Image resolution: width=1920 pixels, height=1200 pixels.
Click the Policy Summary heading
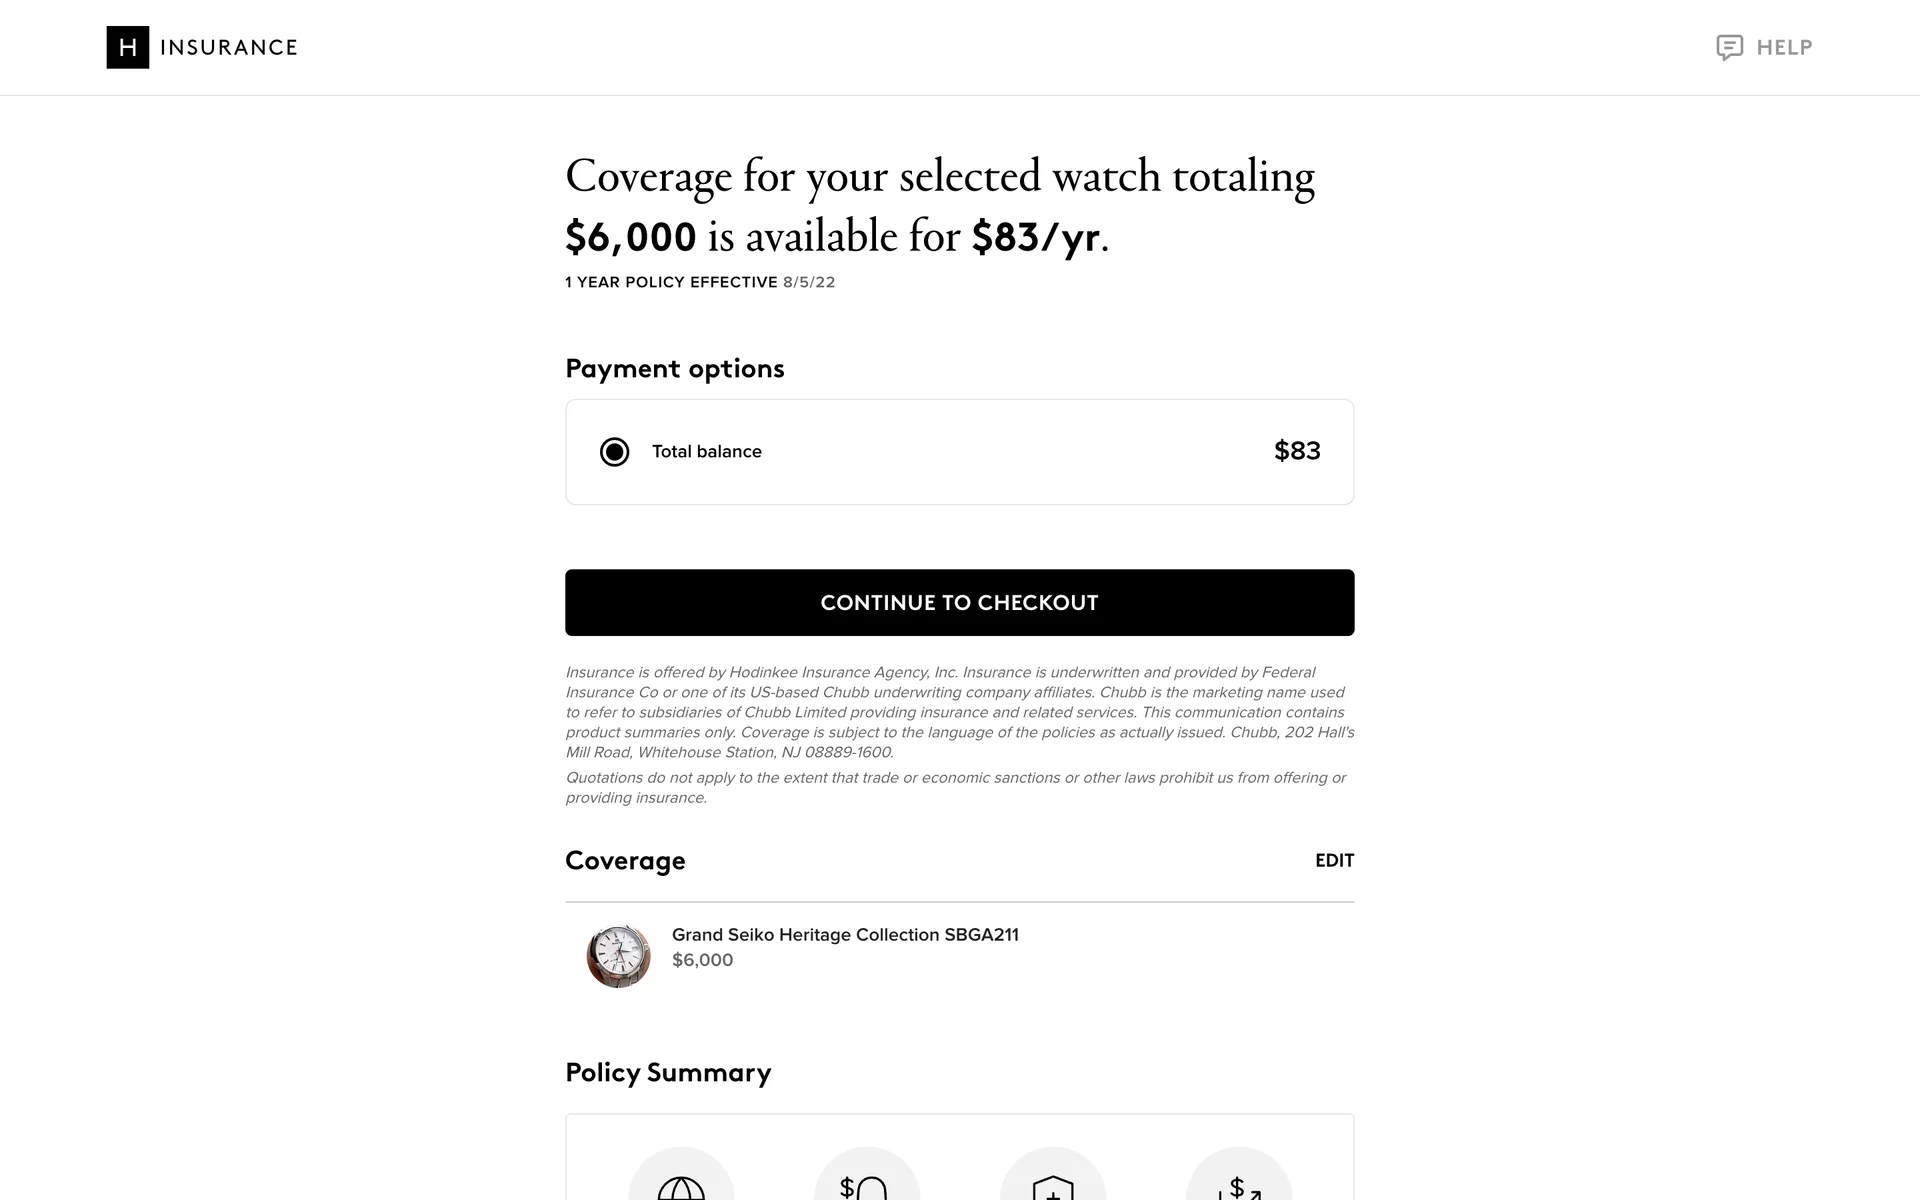[668, 1073]
